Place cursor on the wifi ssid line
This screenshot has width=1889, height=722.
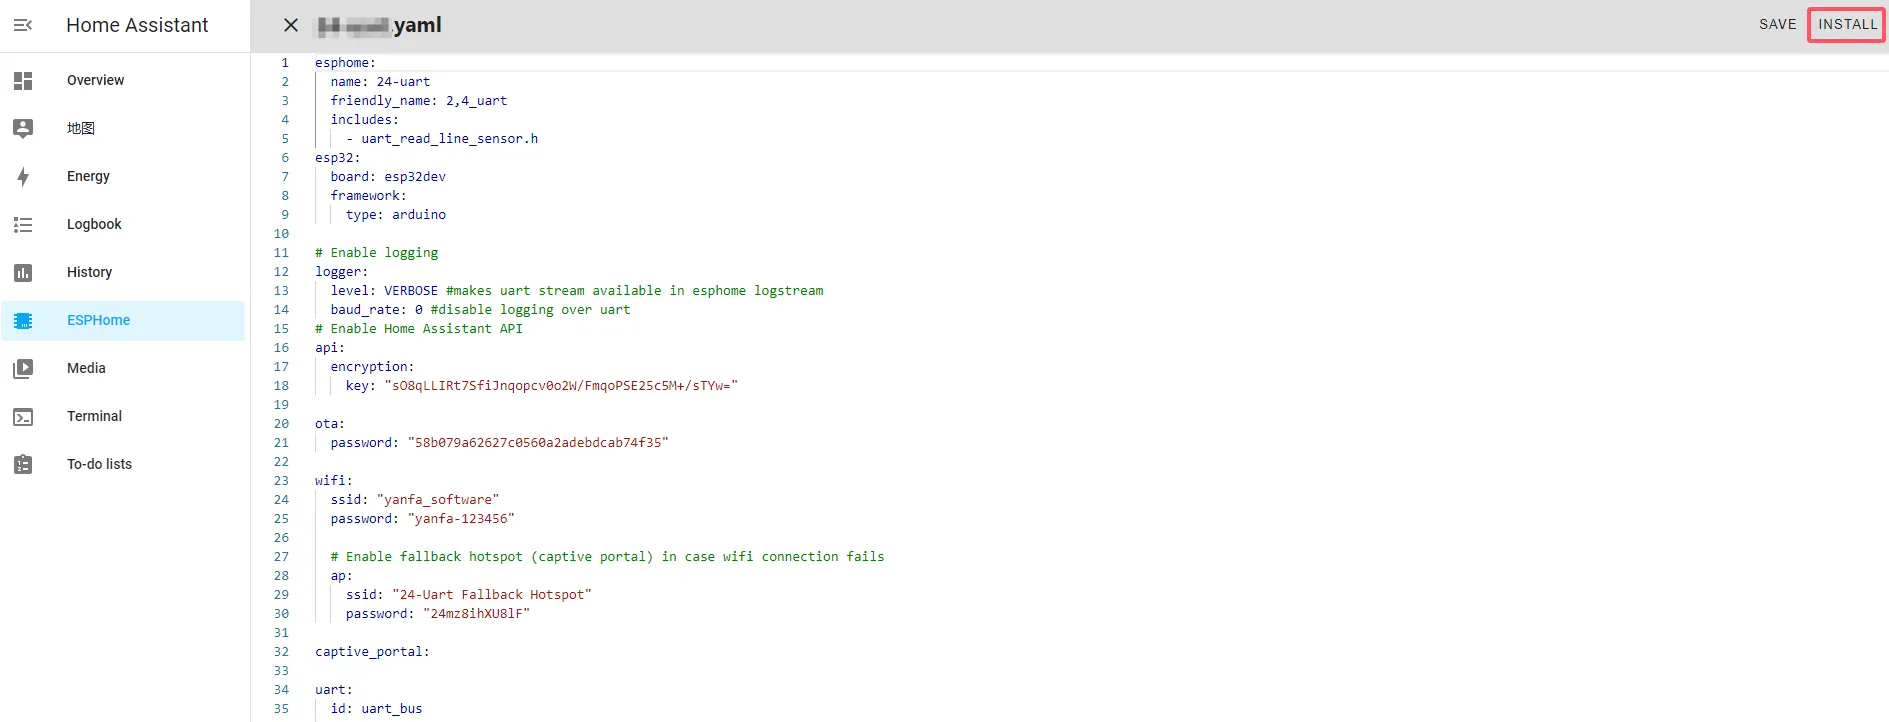point(437,500)
